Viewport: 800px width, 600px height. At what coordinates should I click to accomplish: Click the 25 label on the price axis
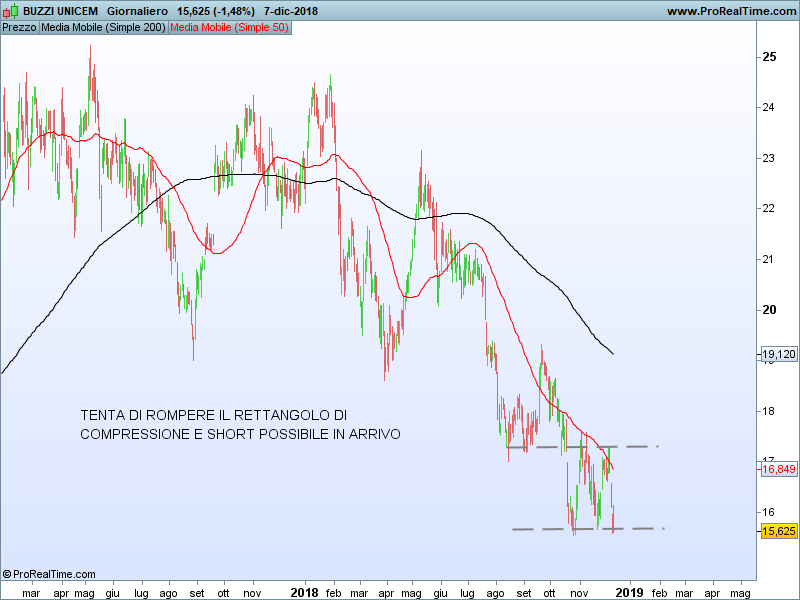point(769,57)
